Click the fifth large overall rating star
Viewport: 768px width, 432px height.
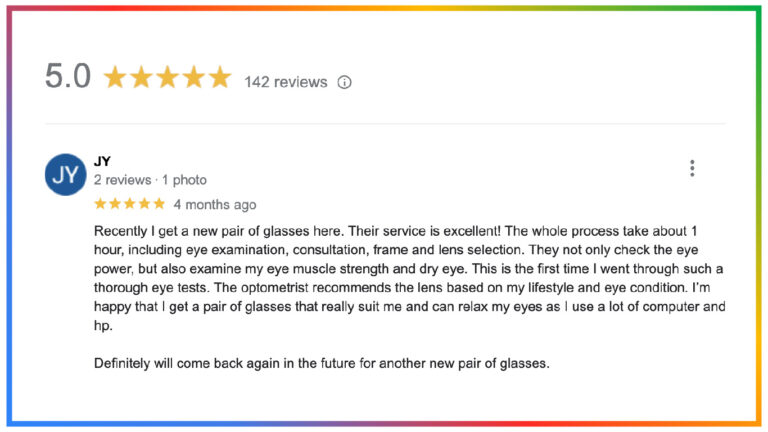click(219, 78)
